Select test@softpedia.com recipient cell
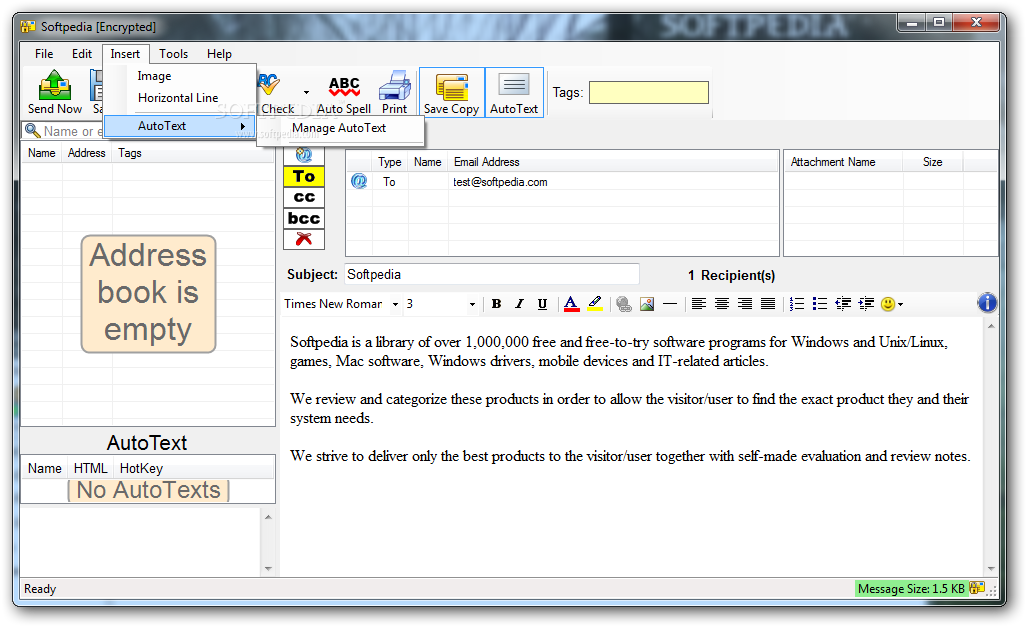 click(x=500, y=182)
